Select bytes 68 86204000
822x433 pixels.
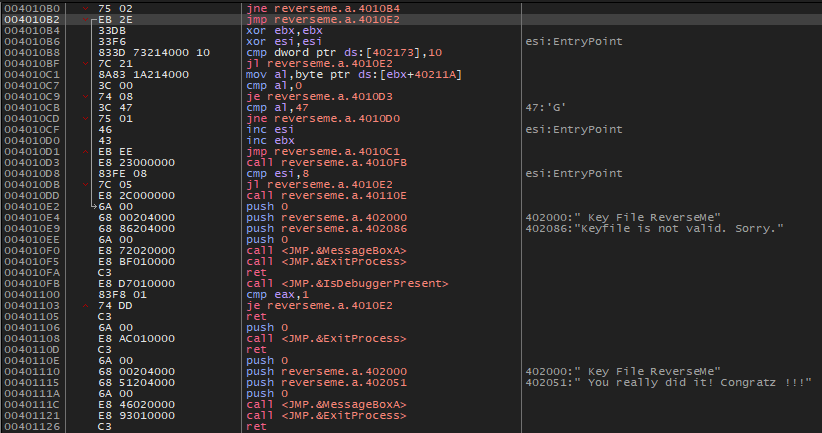pyautogui.click(x=136, y=229)
